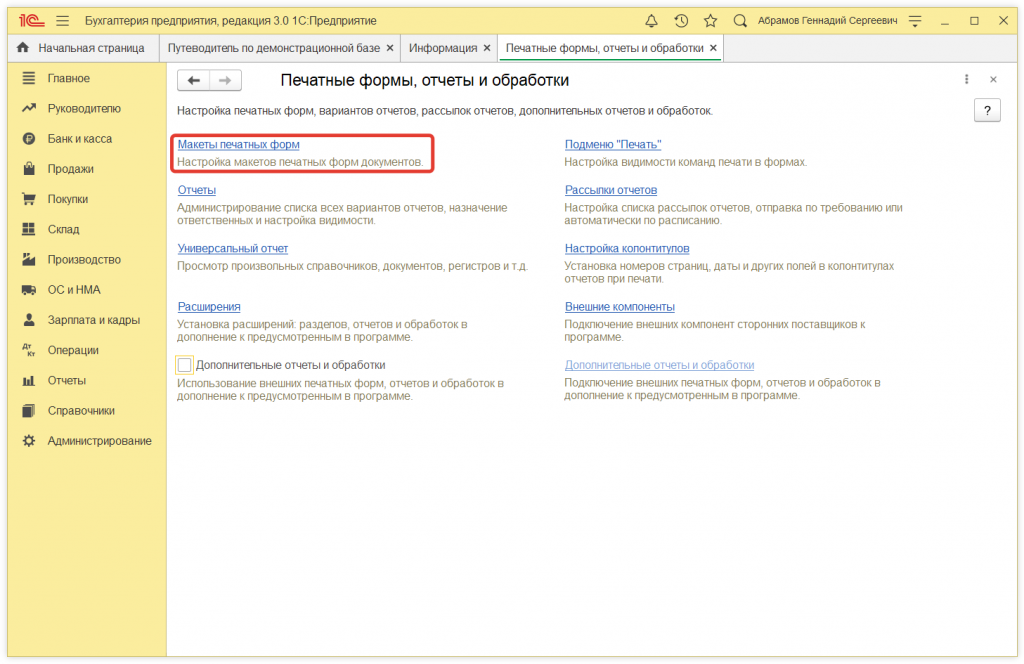The image size is (1024, 664).
Task: Open Макеты печатных форм link
Action: click(238, 145)
